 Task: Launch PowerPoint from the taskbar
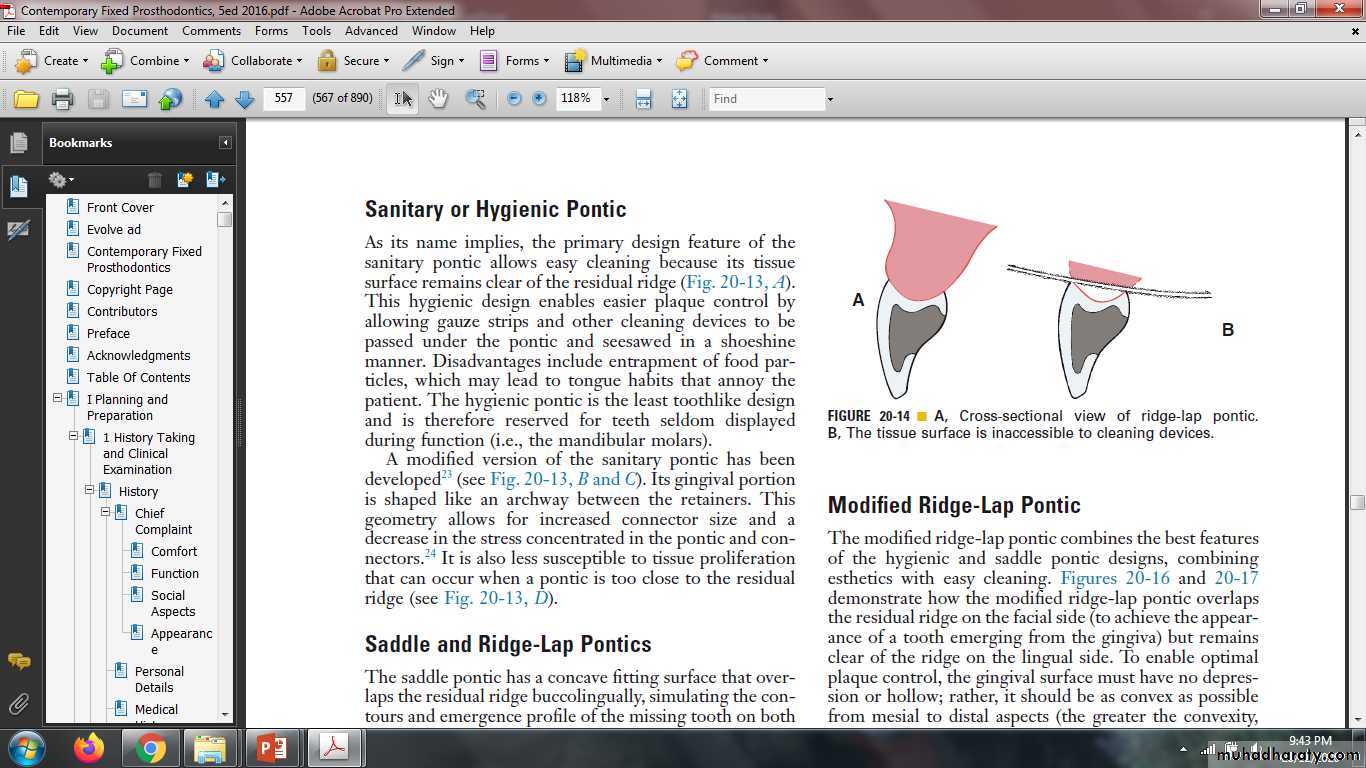click(272, 747)
